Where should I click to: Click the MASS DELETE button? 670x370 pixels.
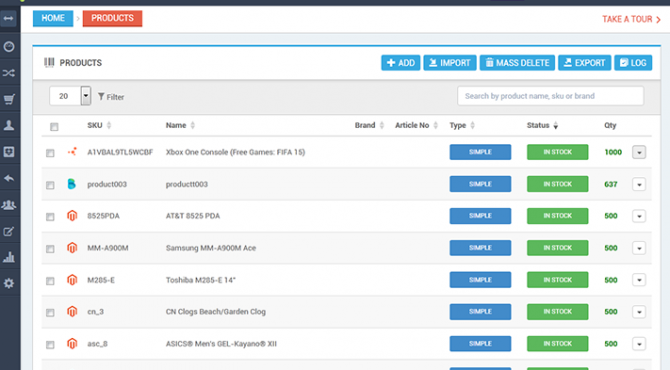point(517,63)
